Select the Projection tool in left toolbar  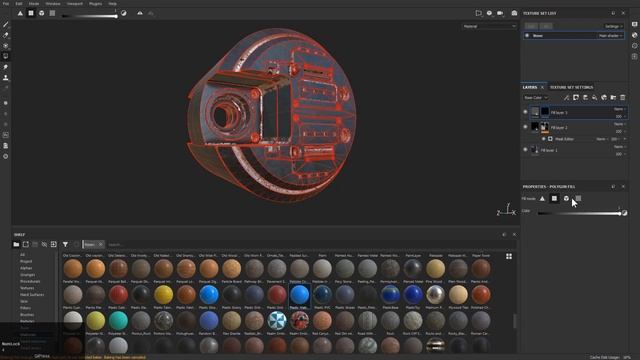[x=6, y=46]
